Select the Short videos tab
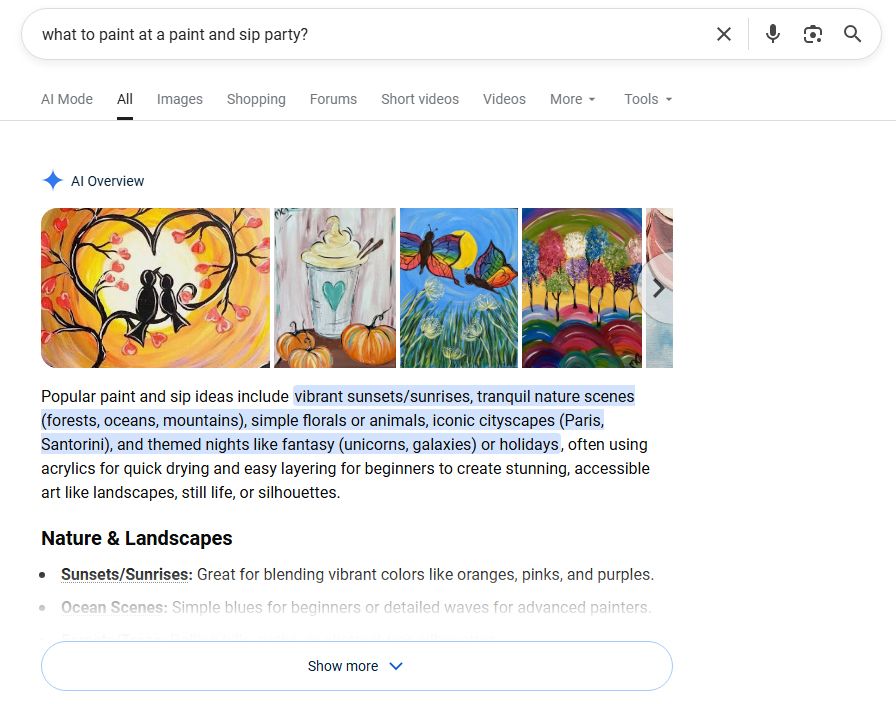 [419, 99]
